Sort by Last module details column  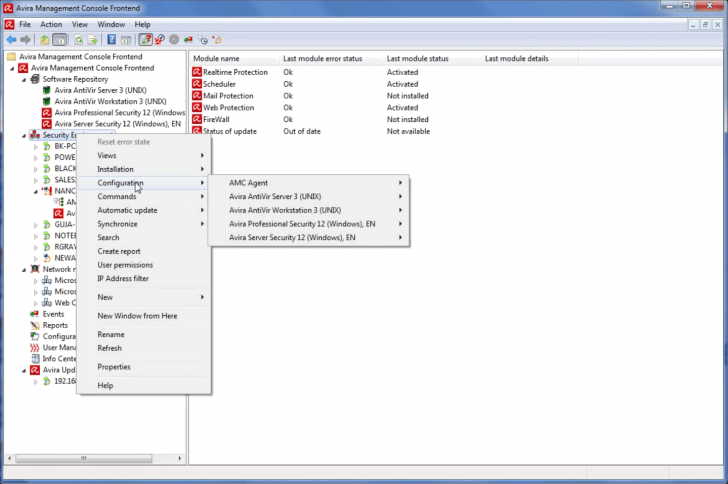530,59
